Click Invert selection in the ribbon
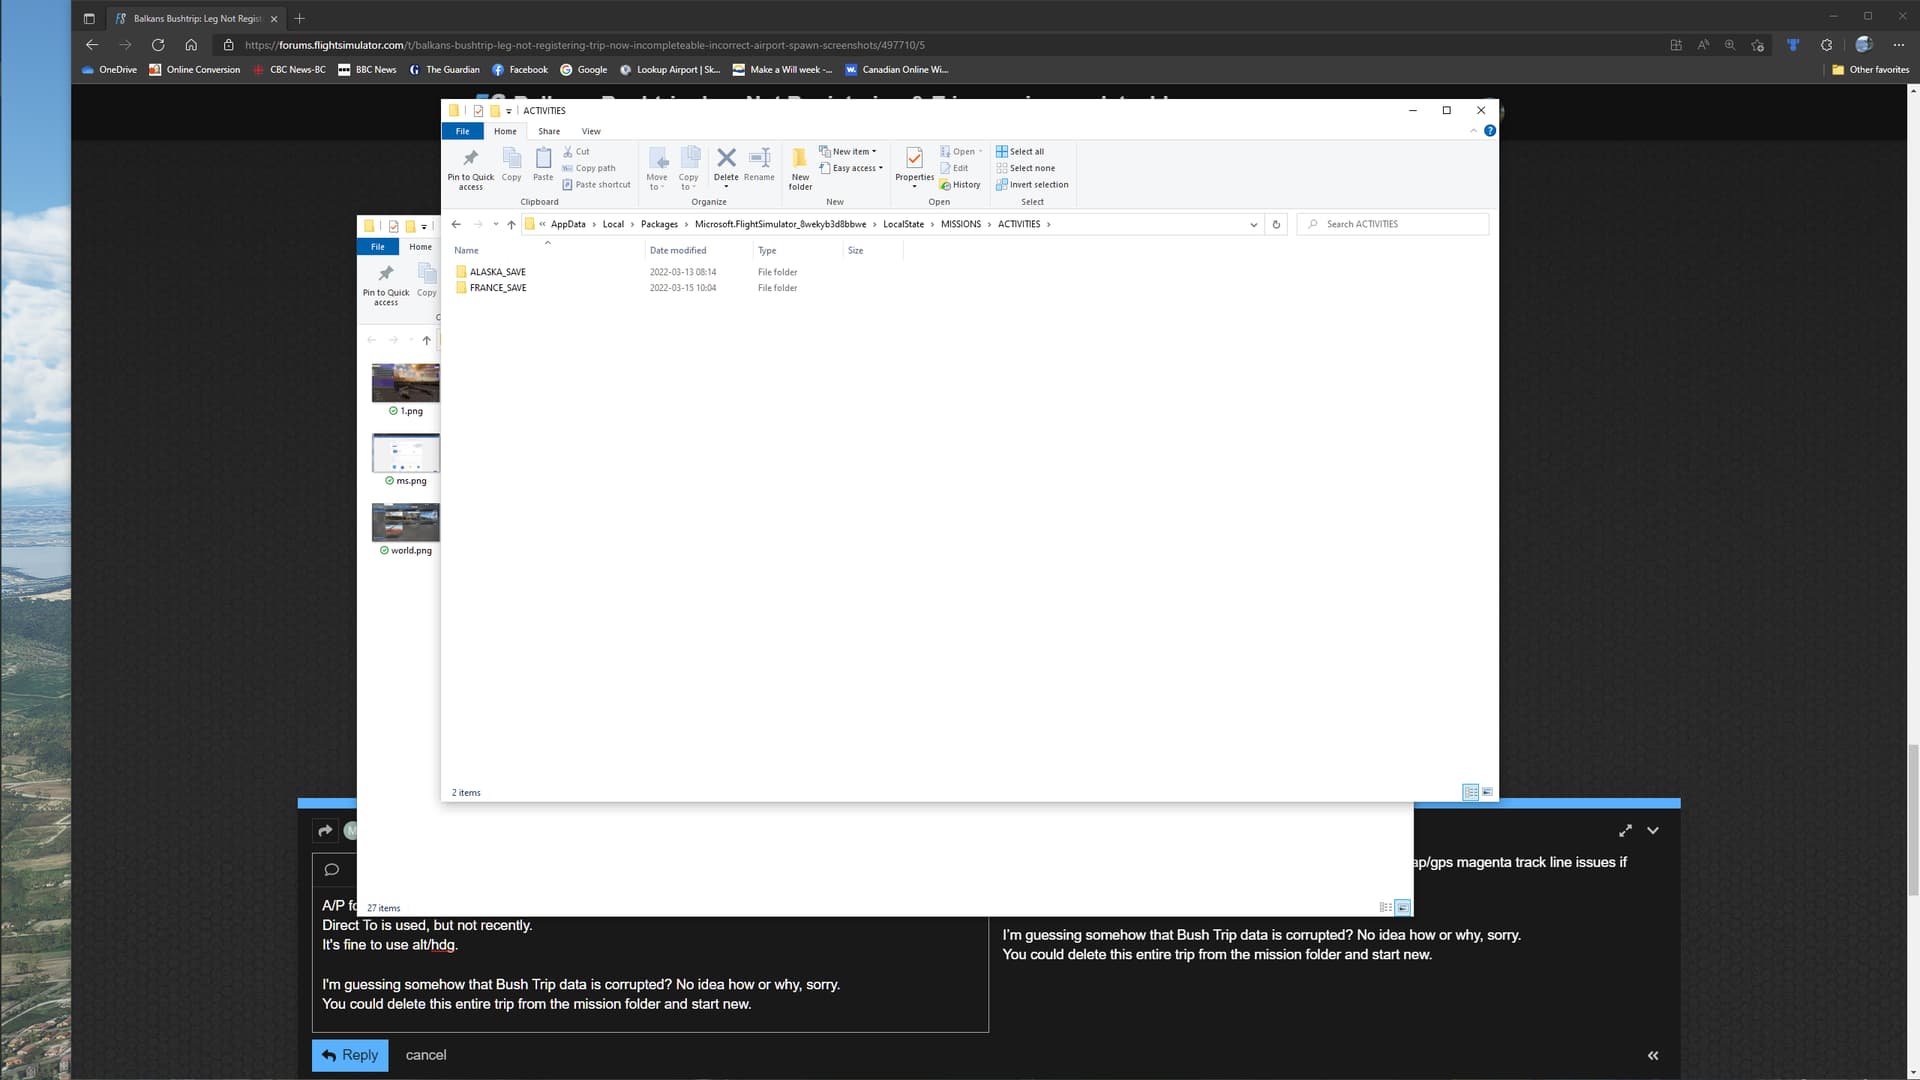The height and width of the screenshot is (1080, 1920). coord(1033,185)
